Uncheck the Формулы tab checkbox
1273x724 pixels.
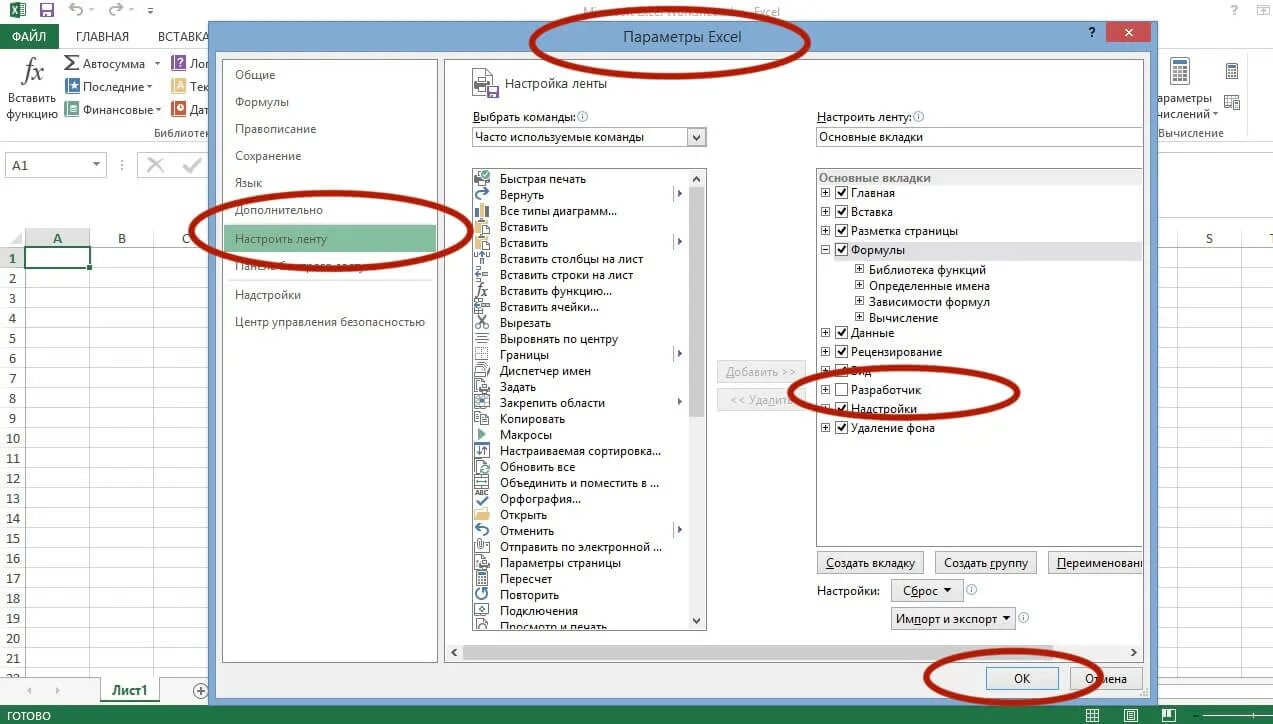coord(841,250)
